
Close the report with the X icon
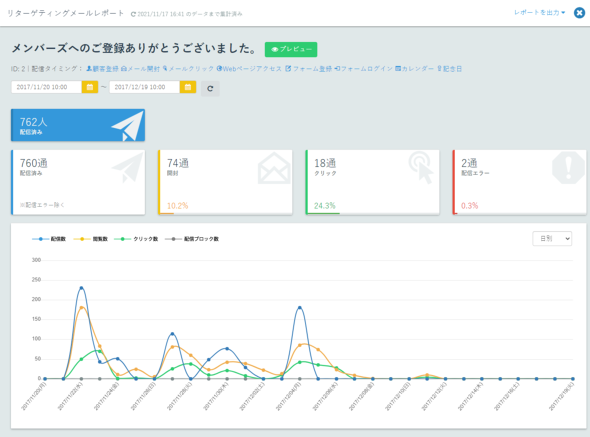point(579,13)
